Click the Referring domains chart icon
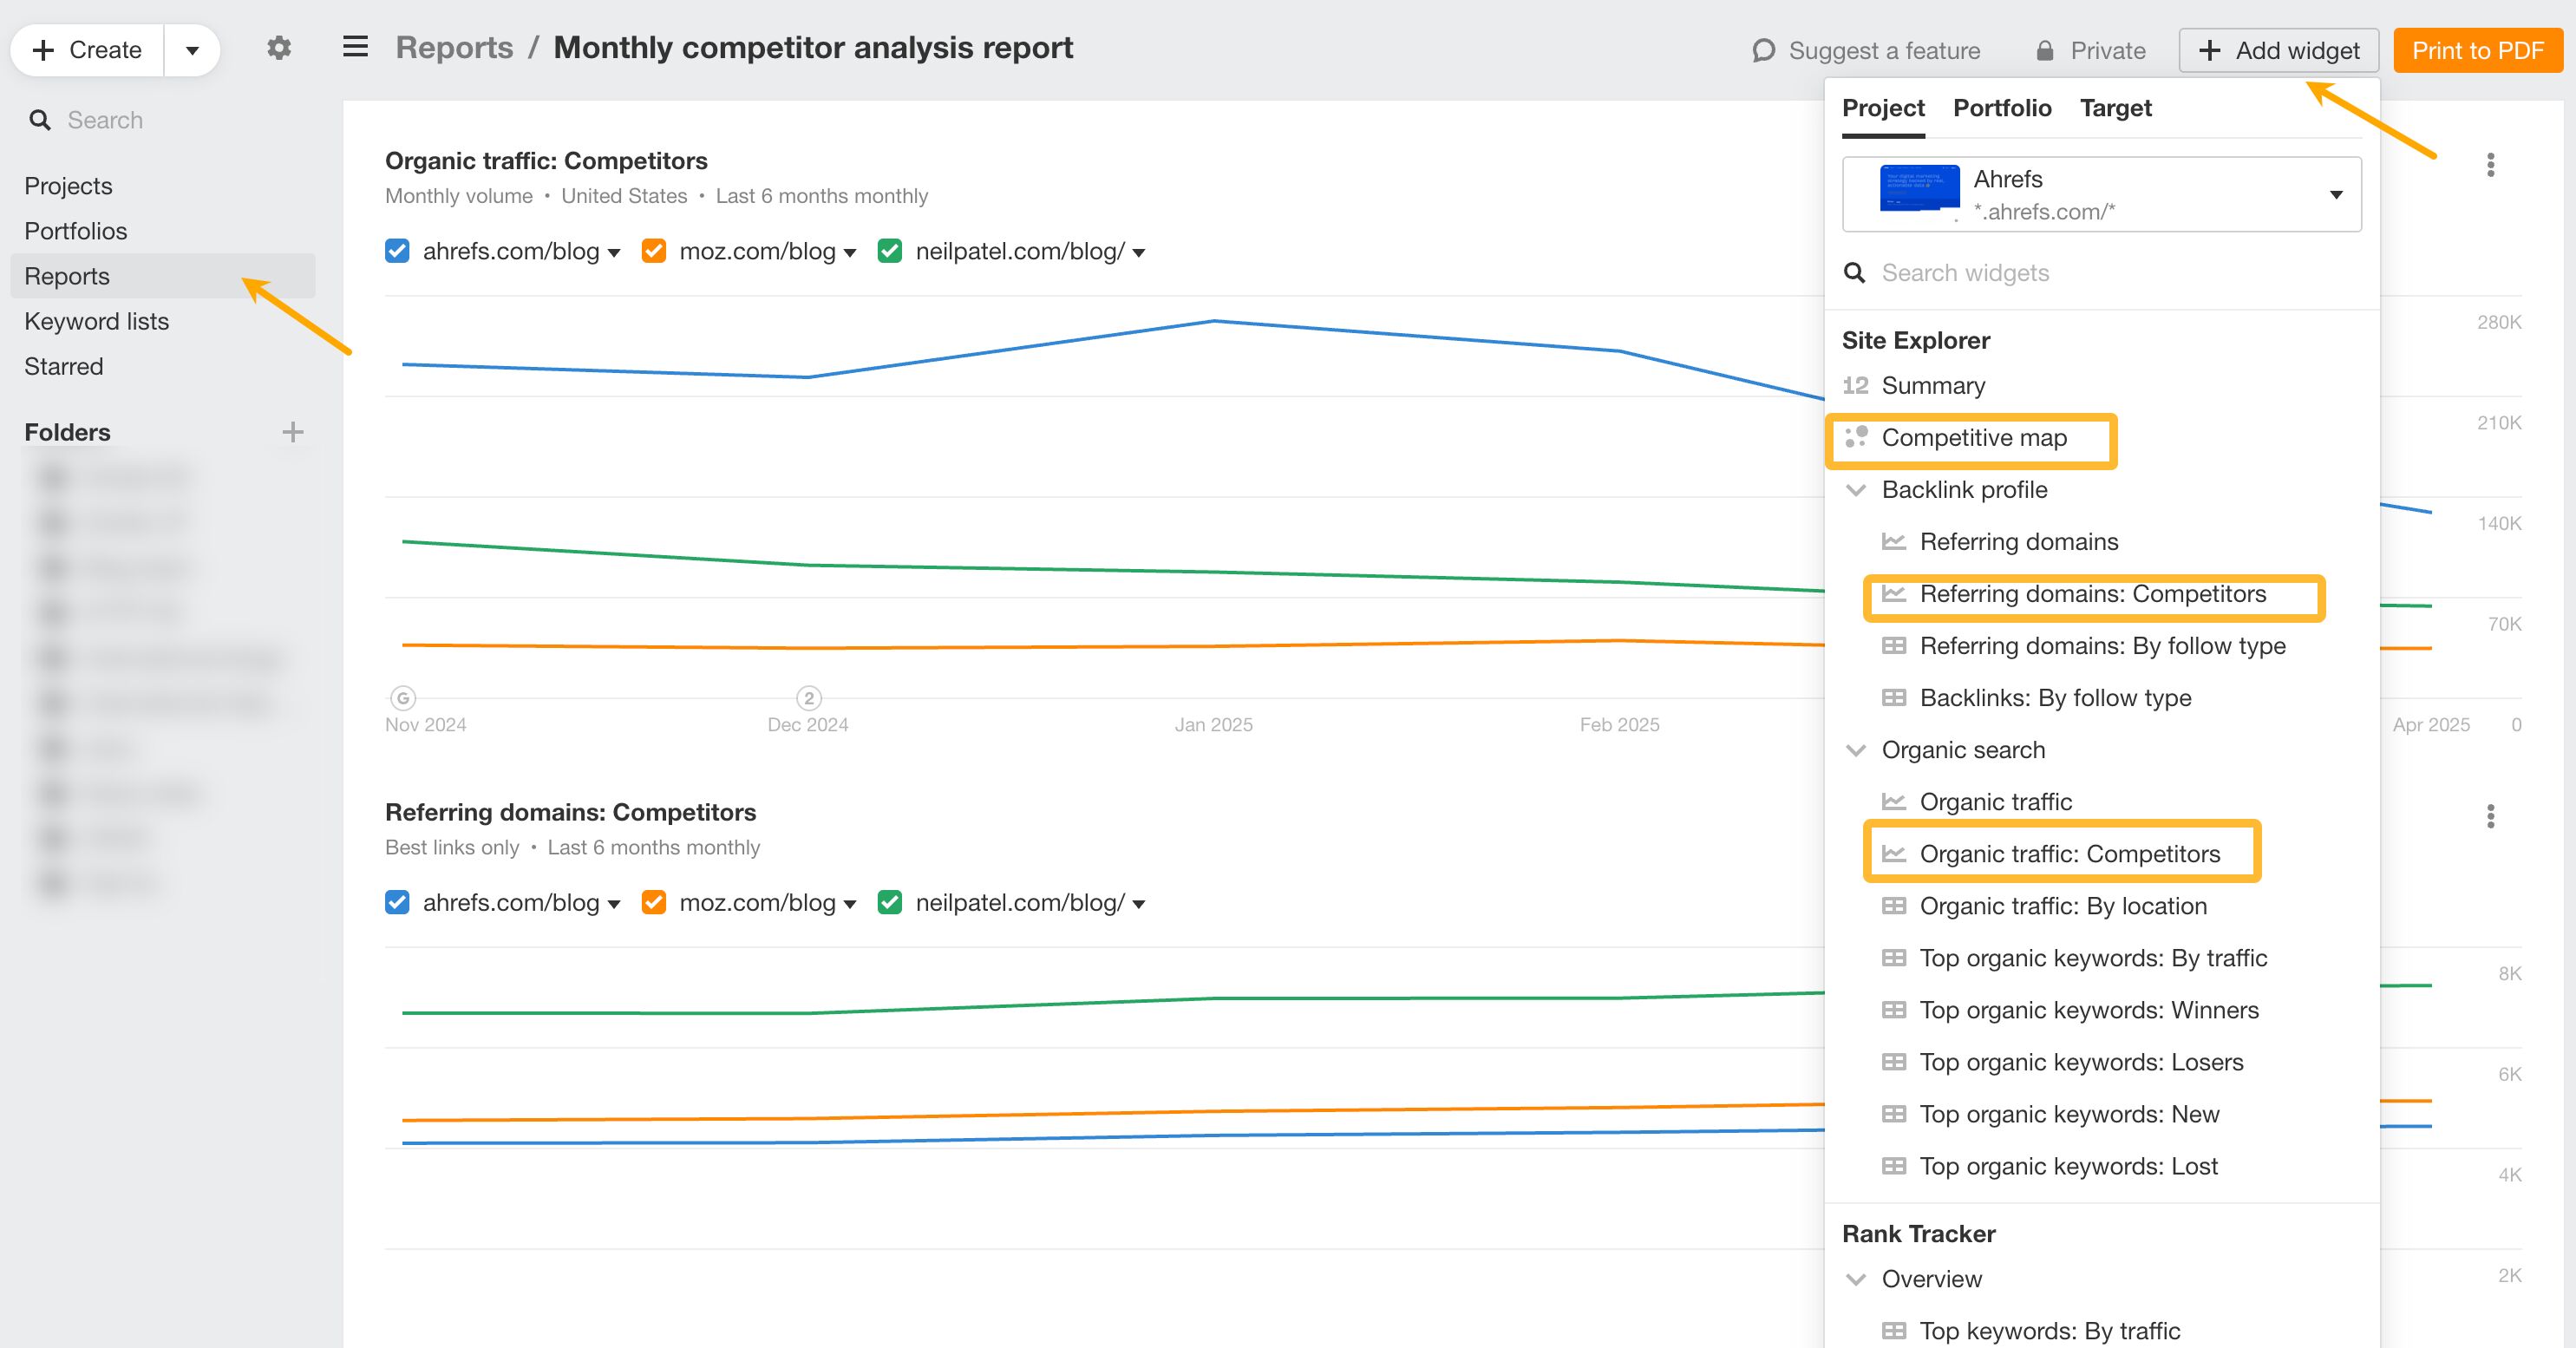This screenshot has height=1348, width=2576. (1895, 541)
